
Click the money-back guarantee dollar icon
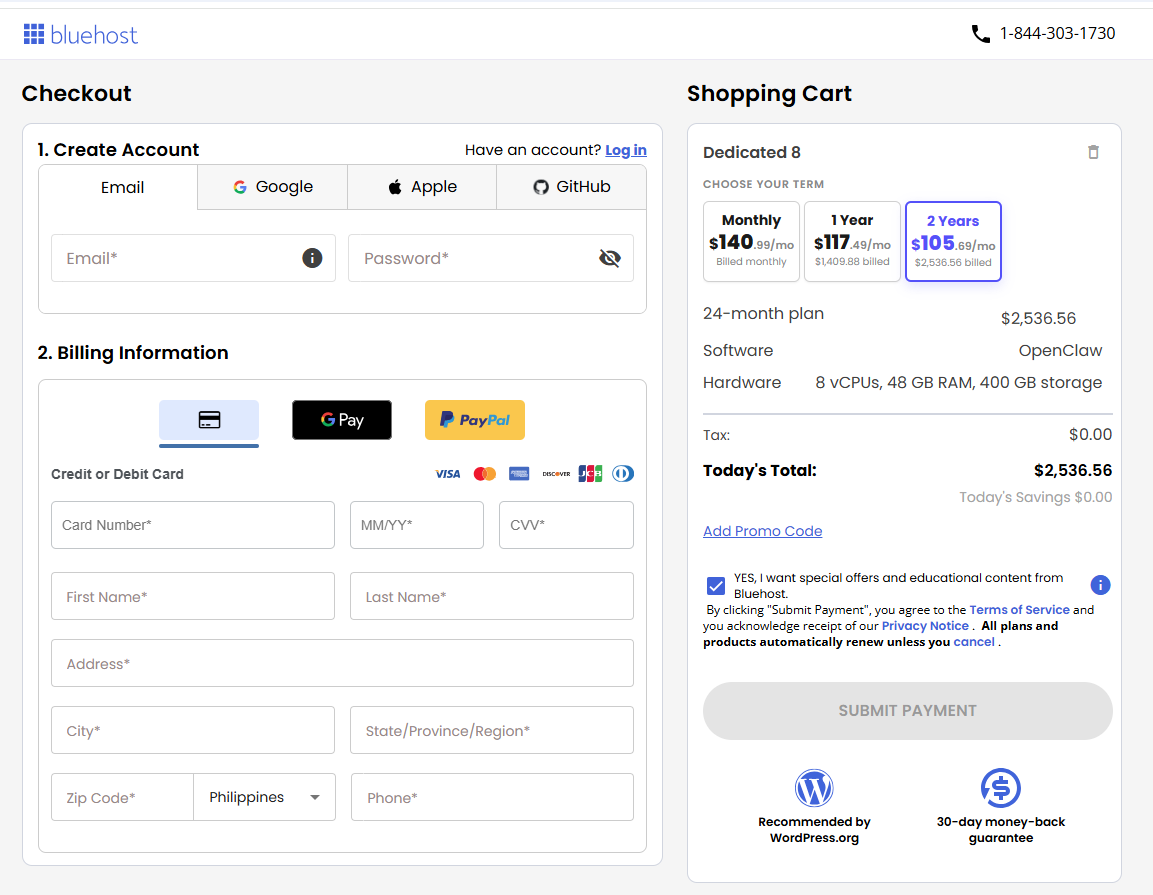pos(1001,788)
